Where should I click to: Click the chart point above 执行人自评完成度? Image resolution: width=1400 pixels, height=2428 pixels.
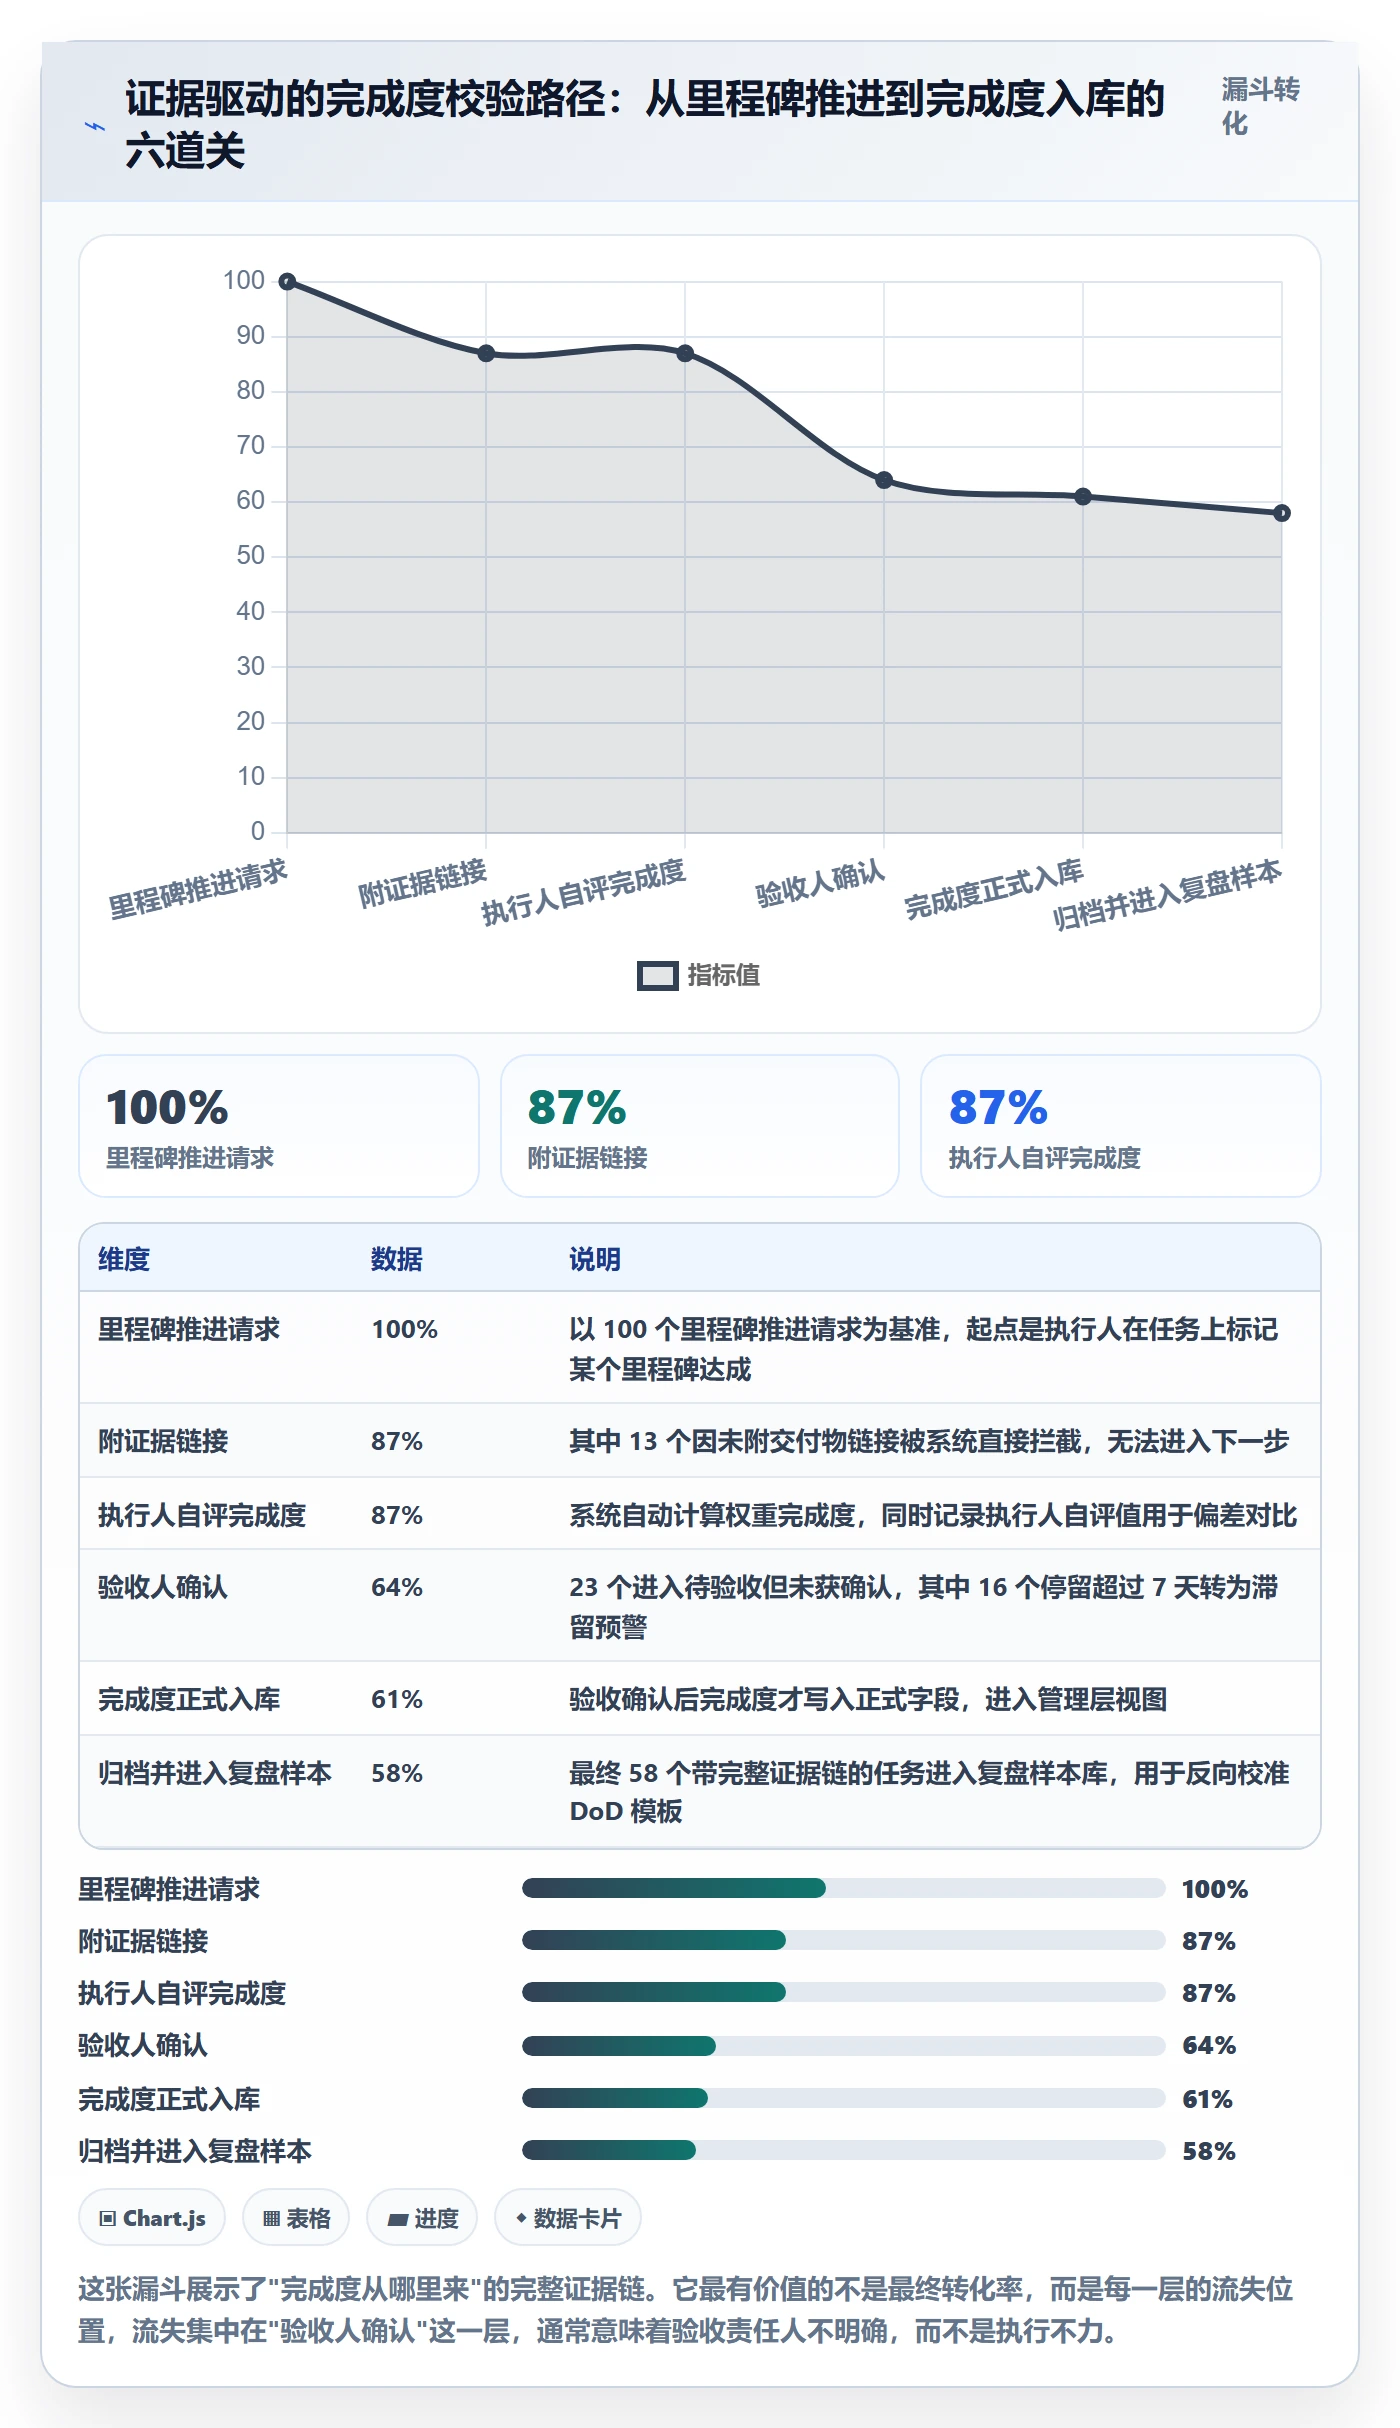coord(685,353)
